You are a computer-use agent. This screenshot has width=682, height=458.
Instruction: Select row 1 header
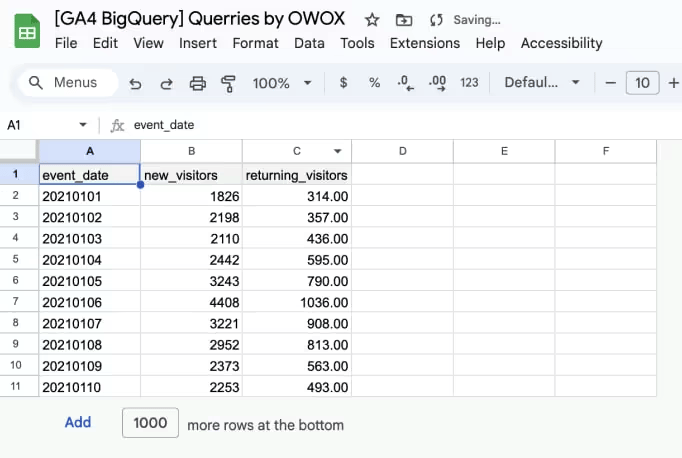pos(19,174)
